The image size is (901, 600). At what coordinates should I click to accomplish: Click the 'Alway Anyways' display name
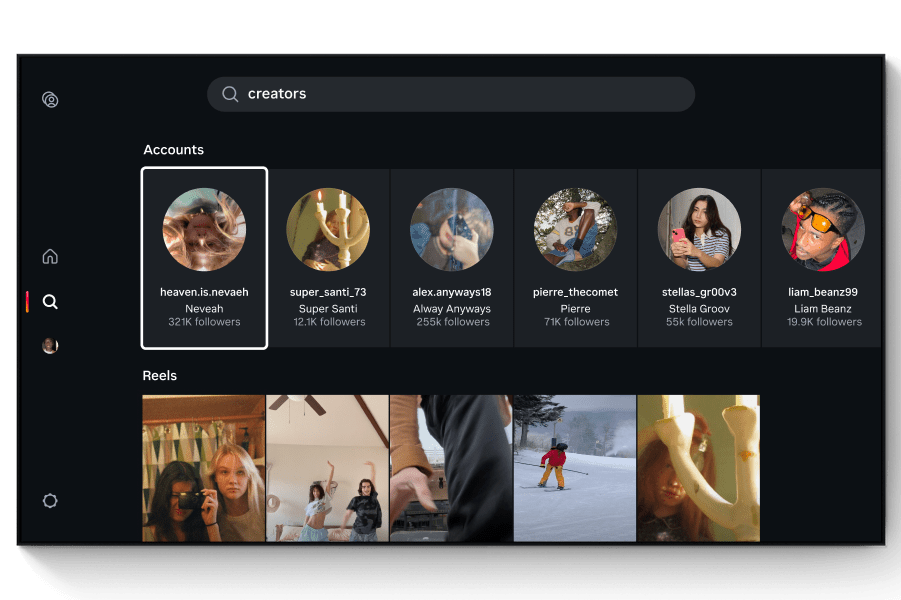pos(452,309)
